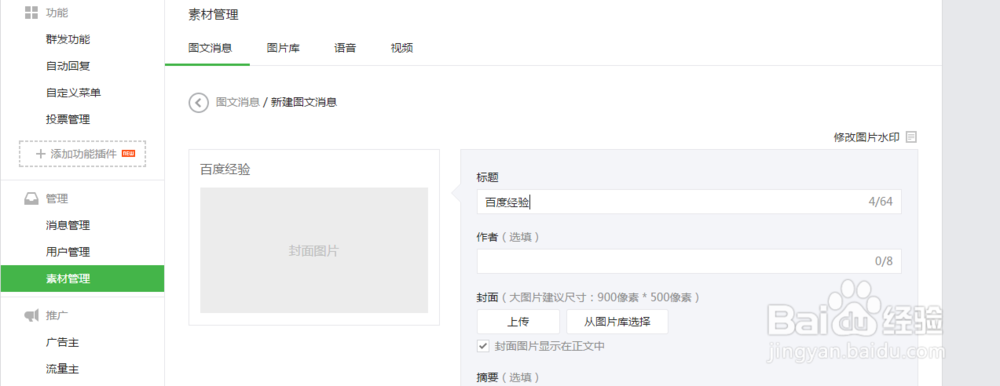The image size is (1000, 386).
Task: Open 投票管理 in the sidebar
Action: 68,119
